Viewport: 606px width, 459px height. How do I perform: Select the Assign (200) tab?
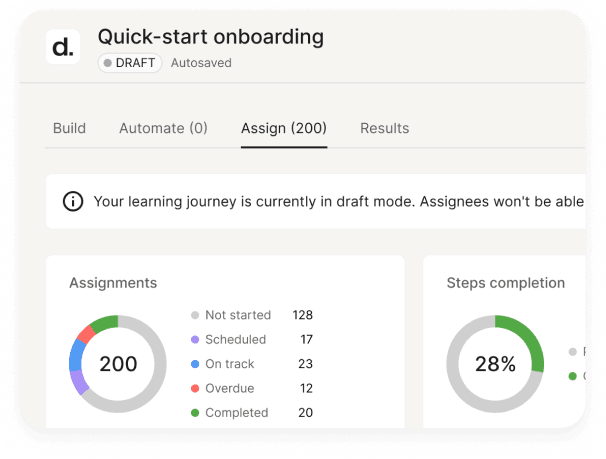(284, 128)
